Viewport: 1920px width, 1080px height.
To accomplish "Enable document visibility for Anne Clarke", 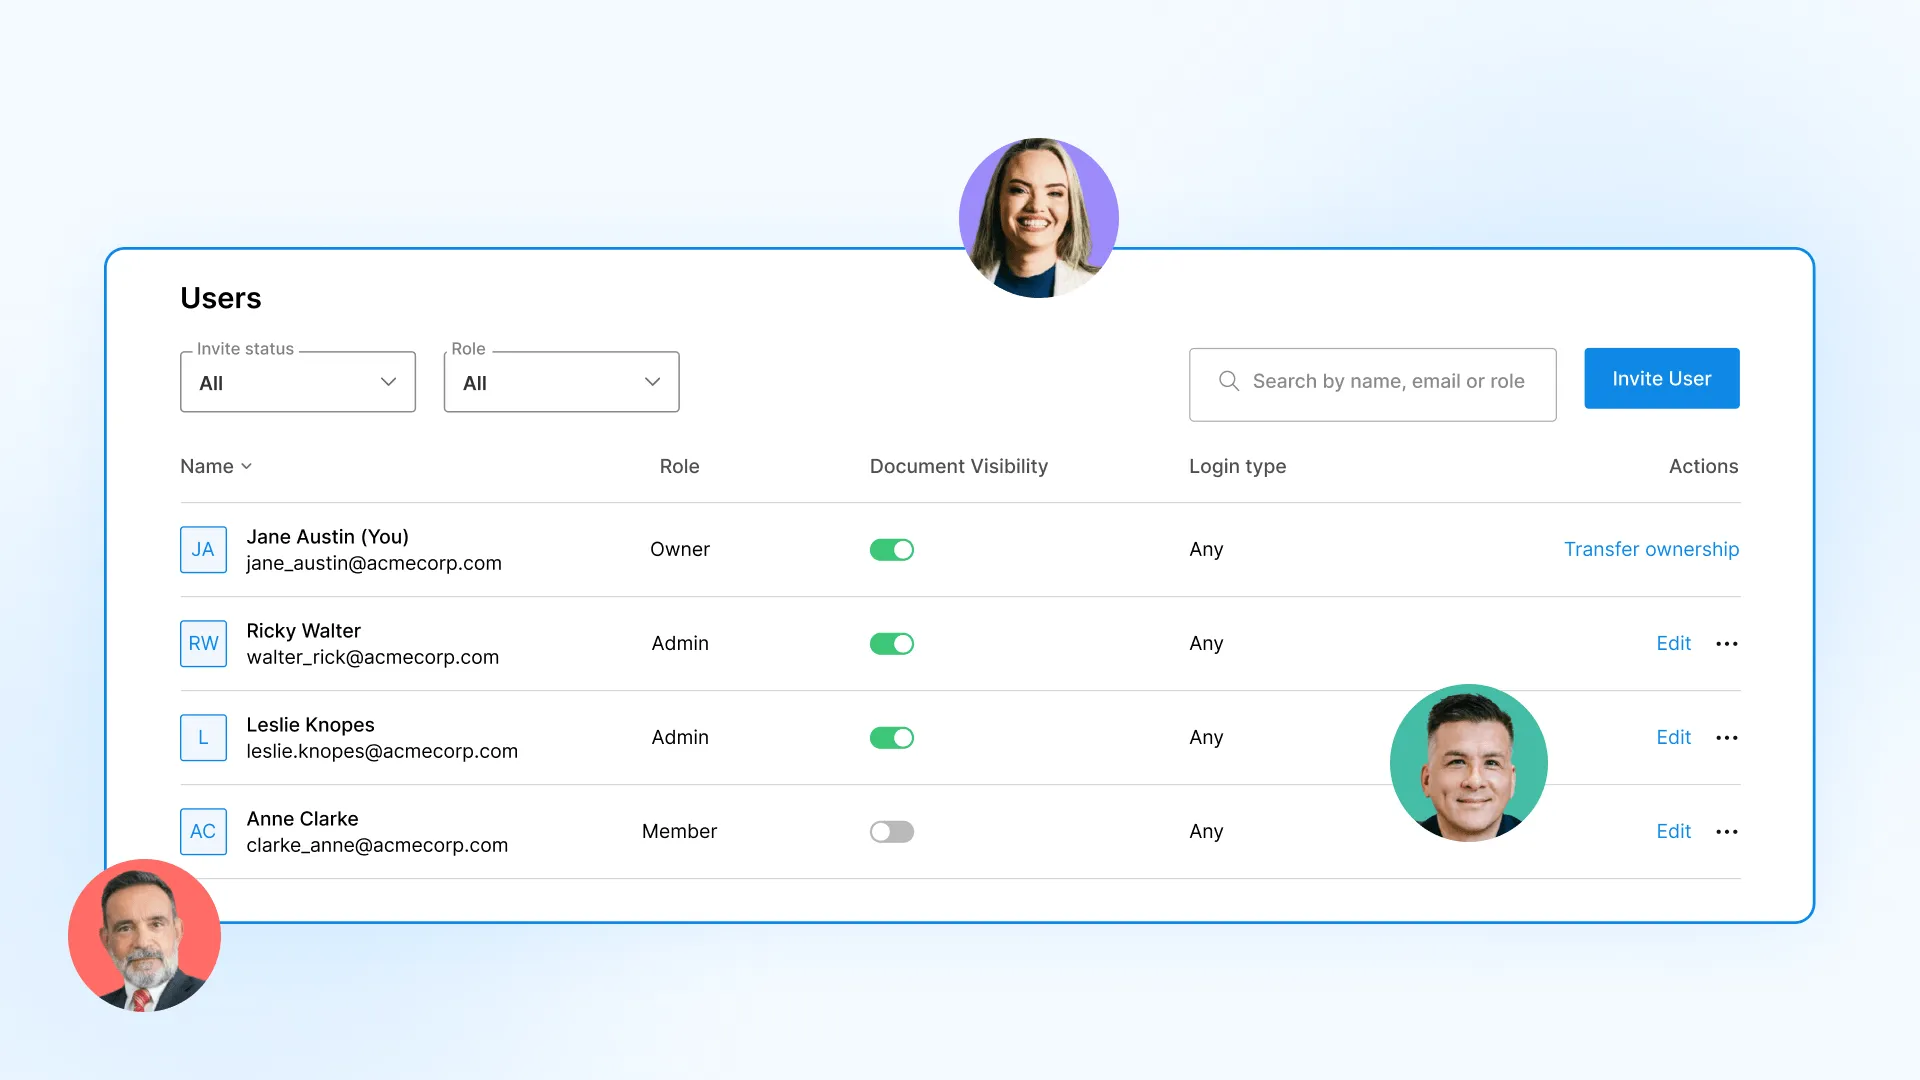I will click(x=891, y=831).
